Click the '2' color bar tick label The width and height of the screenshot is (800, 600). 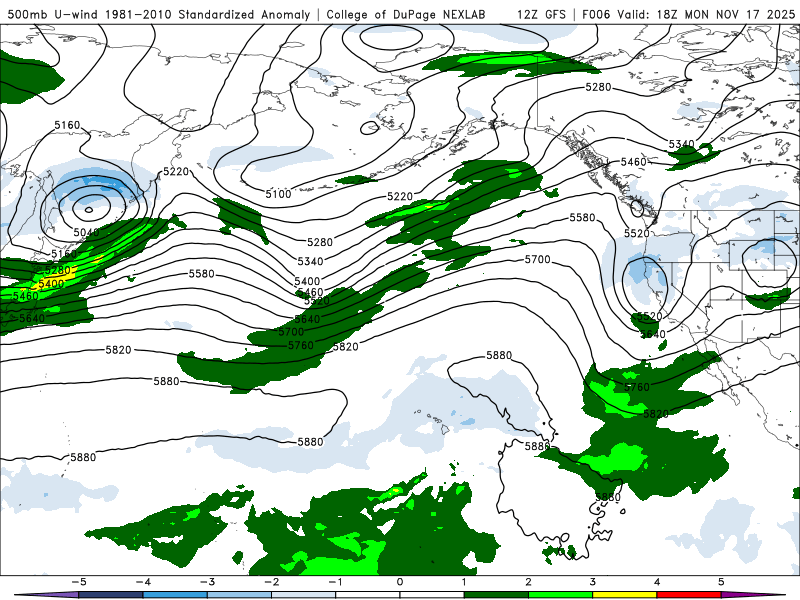tap(529, 582)
